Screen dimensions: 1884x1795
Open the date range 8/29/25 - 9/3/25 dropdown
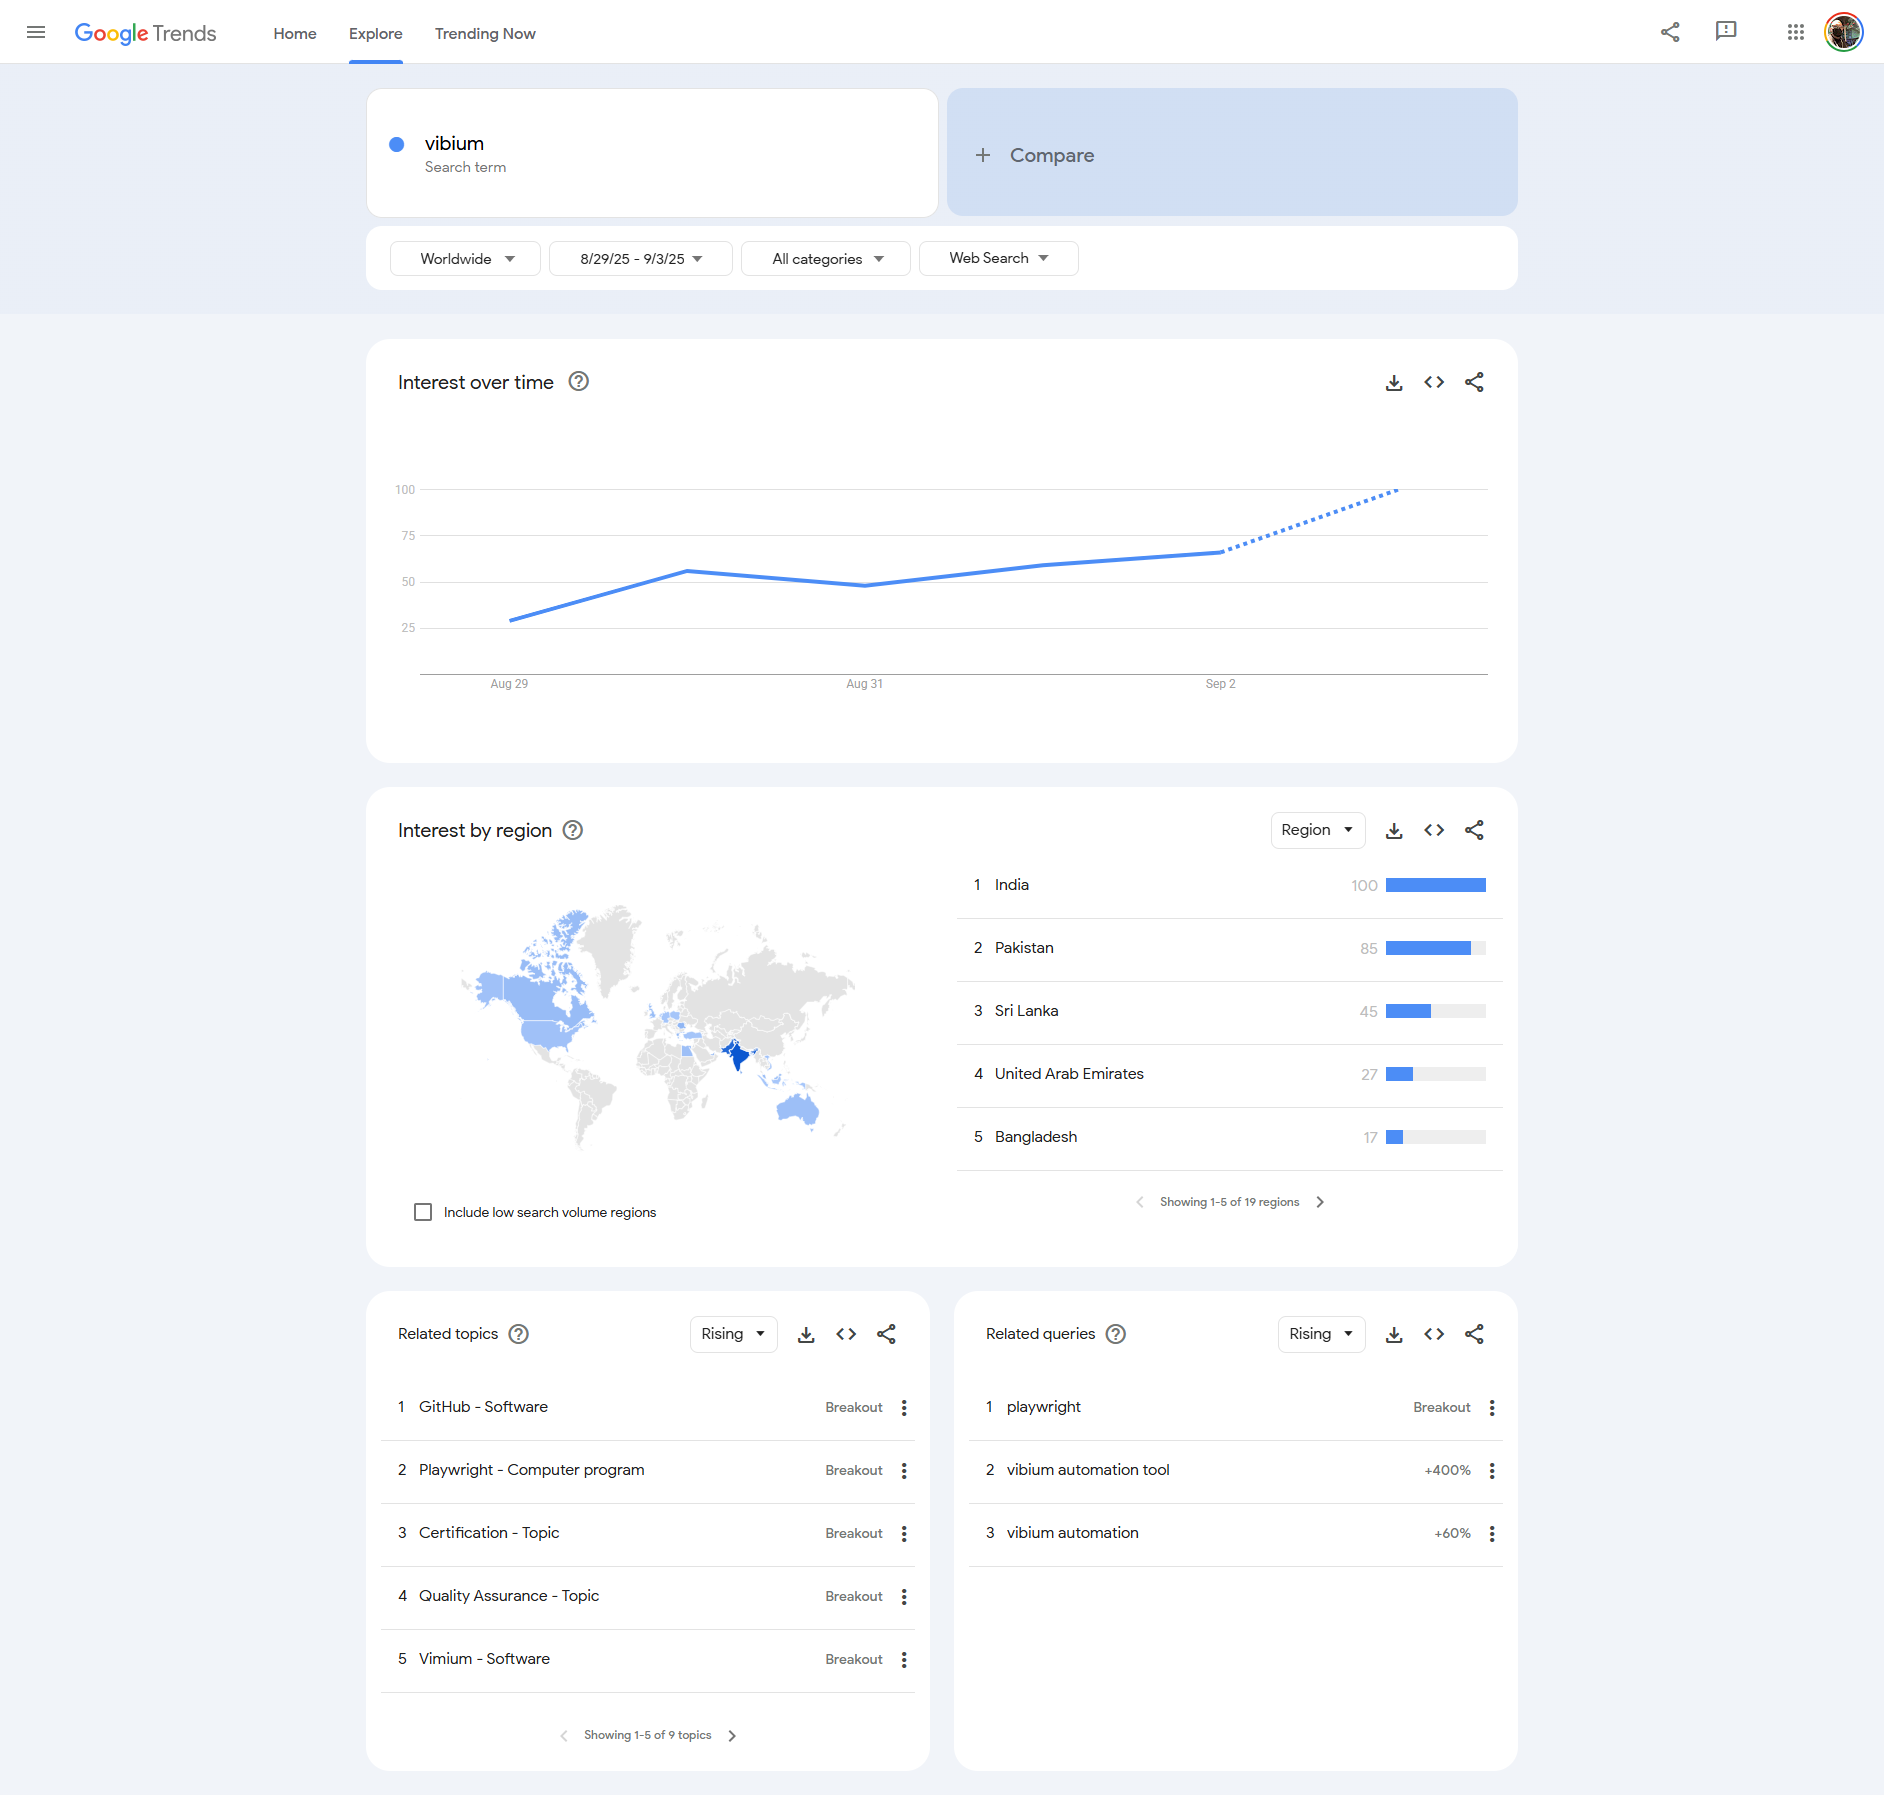tap(640, 259)
